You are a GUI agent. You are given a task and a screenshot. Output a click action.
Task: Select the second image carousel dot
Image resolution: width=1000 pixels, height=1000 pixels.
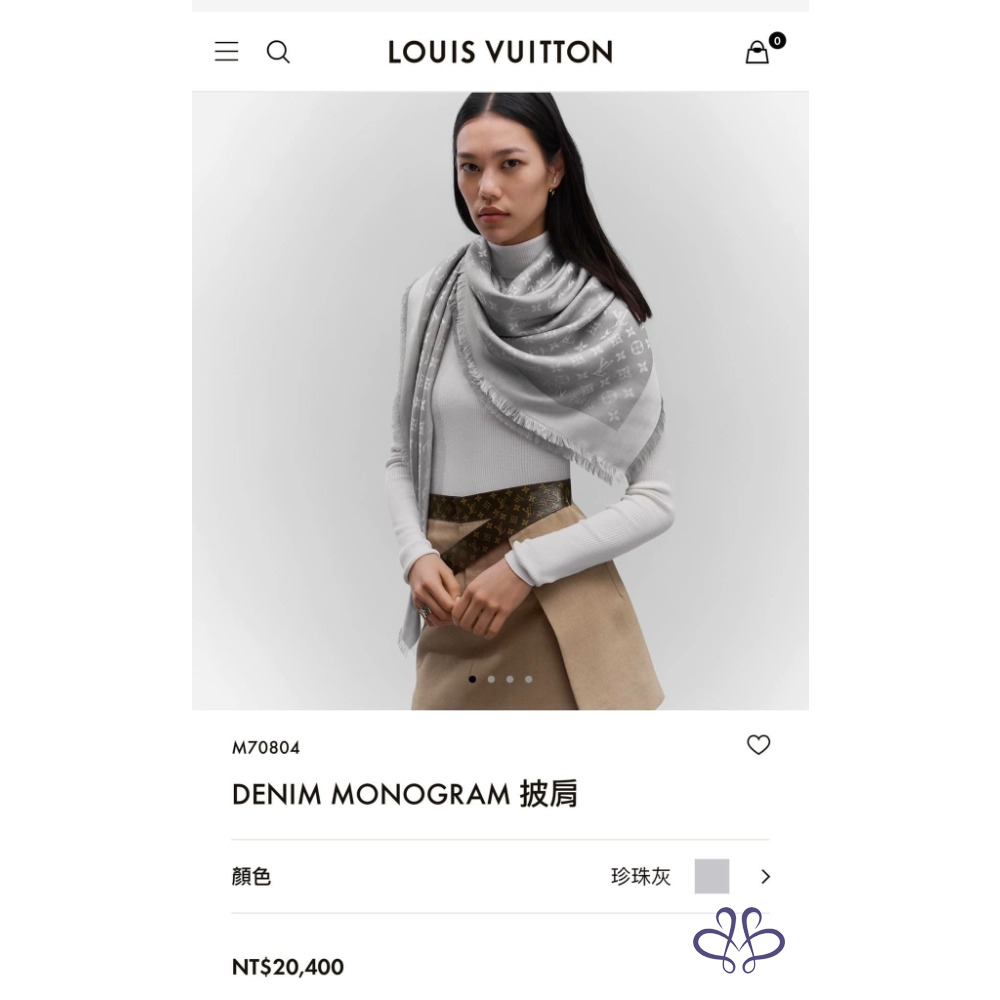(491, 679)
